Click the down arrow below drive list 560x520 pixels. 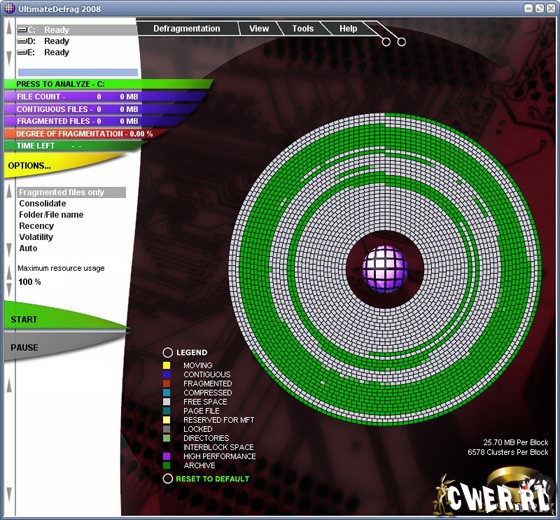9,57
